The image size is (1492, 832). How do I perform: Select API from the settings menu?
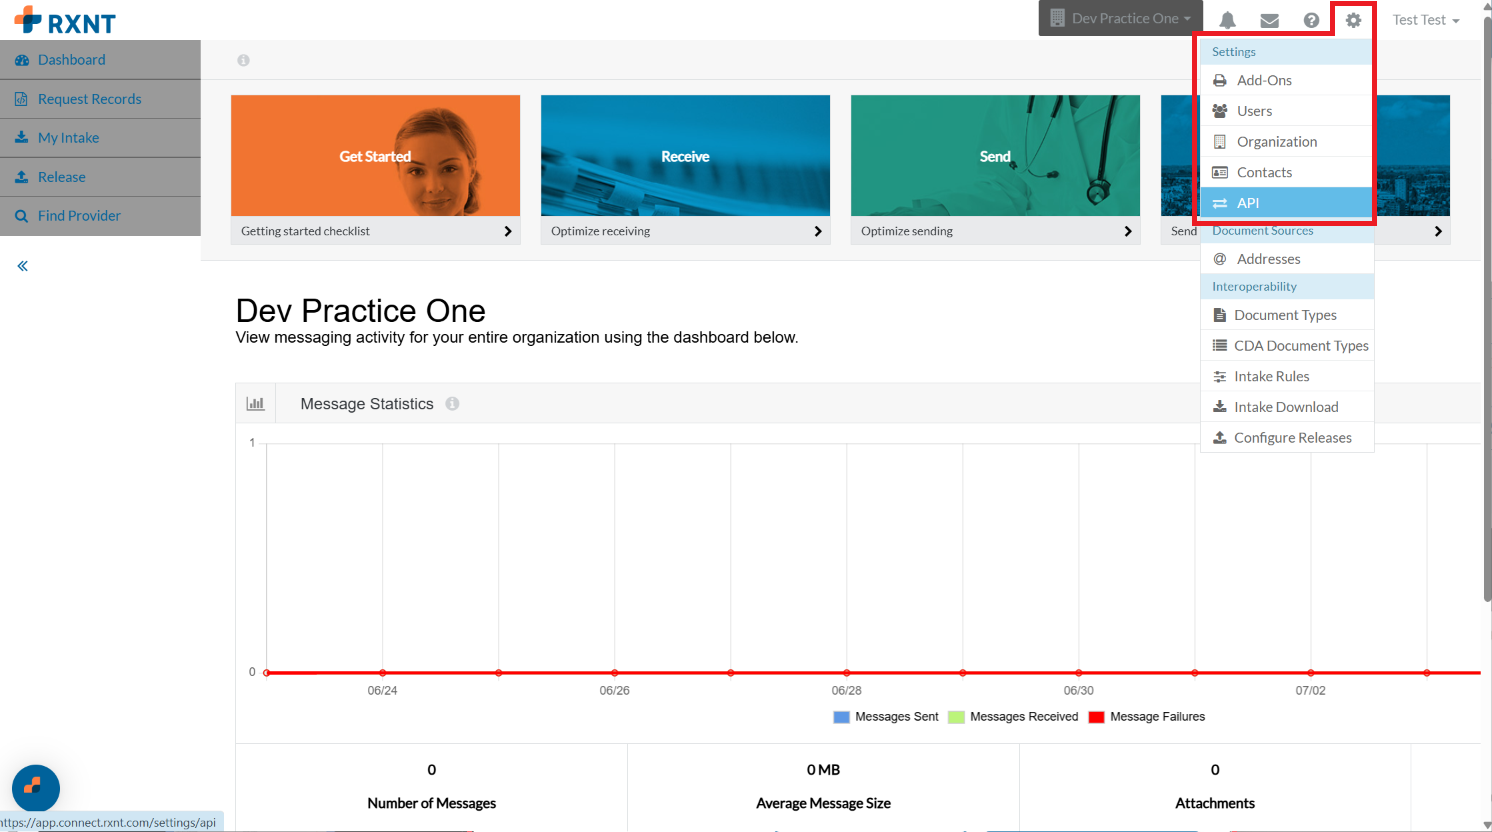[1286, 203]
